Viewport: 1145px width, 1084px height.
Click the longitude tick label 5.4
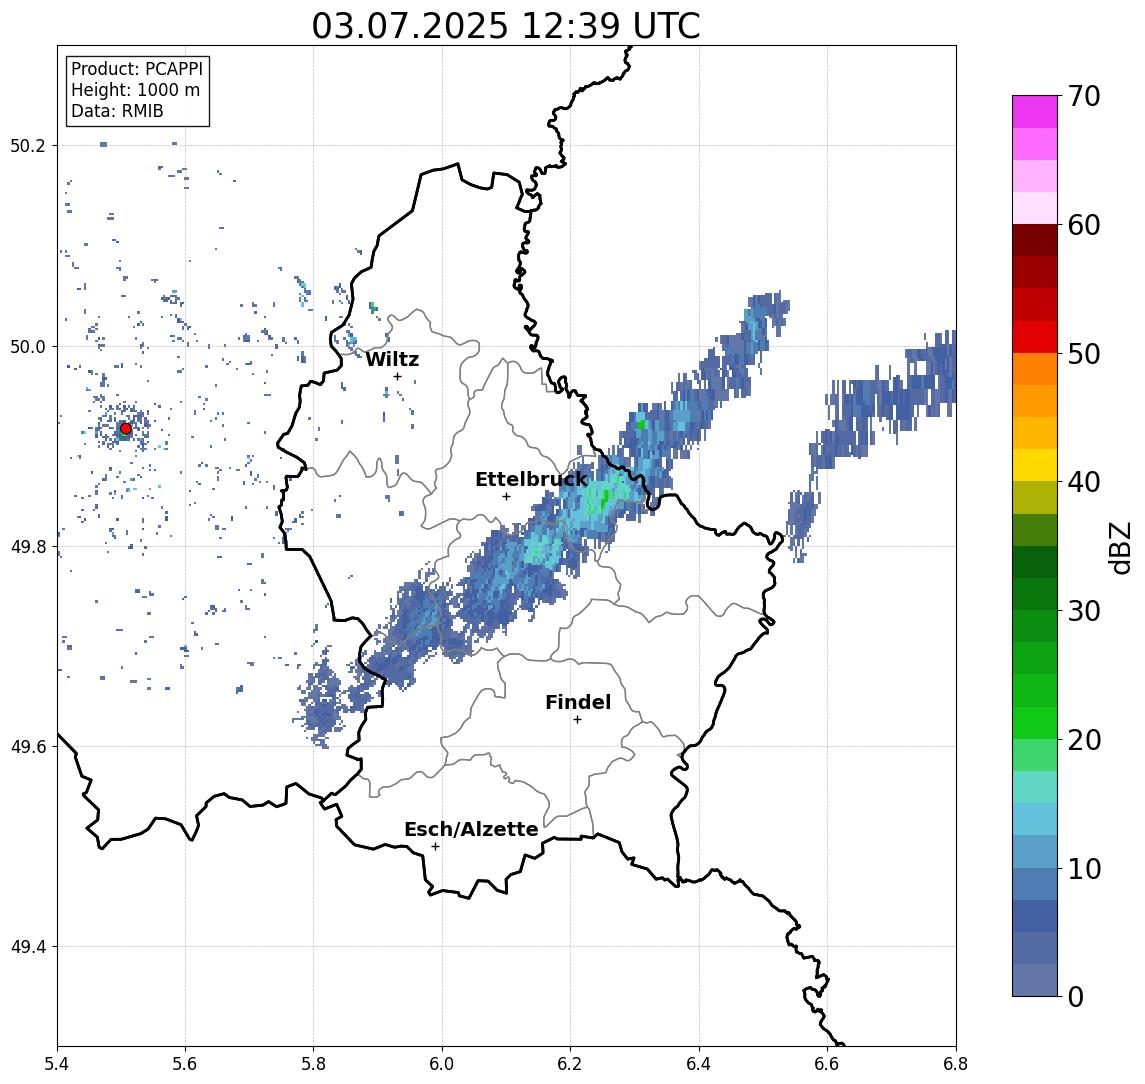pos(57,1064)
